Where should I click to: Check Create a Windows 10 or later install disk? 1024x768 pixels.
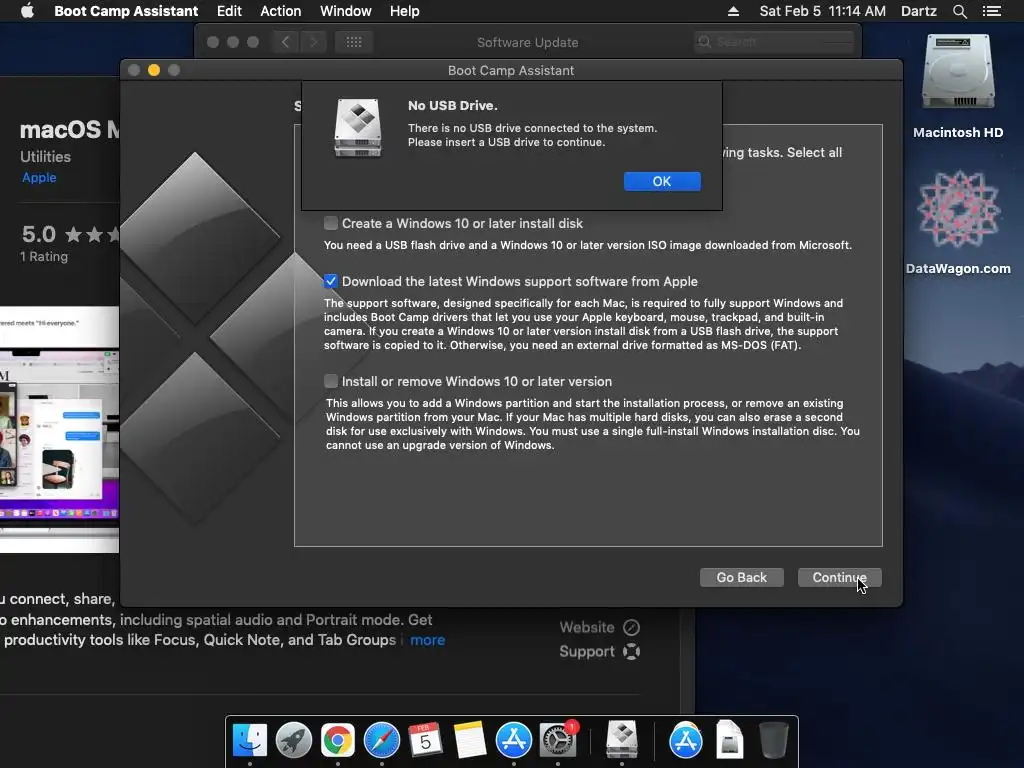(x=331, y=223)
